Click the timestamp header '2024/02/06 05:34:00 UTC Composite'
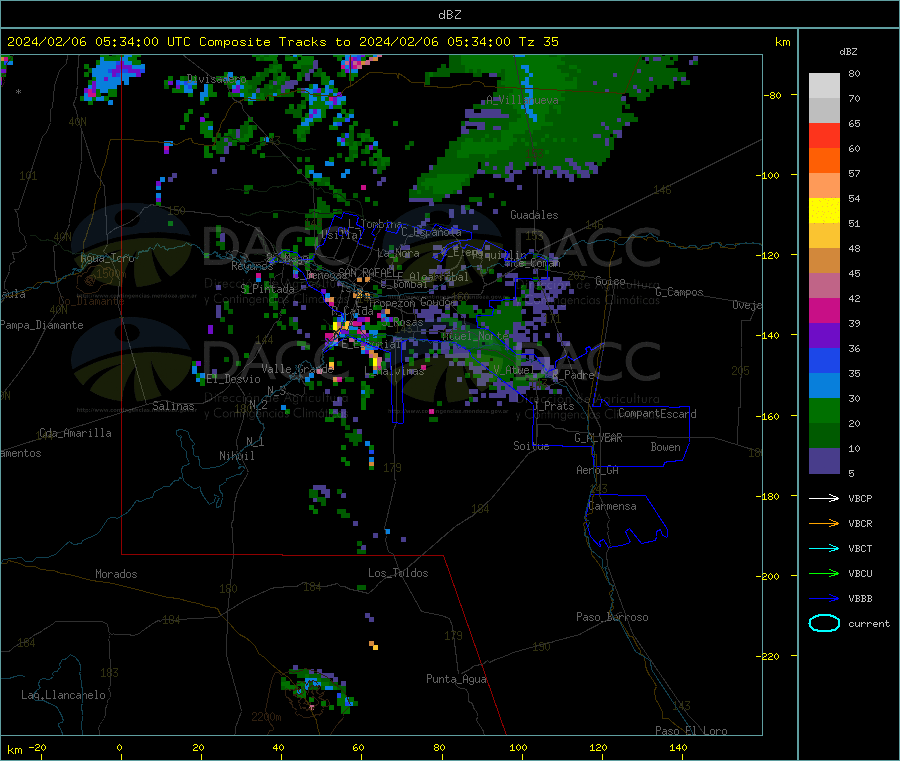The width and height of the screenshot is (900, 761). click(x=138, y=42)
